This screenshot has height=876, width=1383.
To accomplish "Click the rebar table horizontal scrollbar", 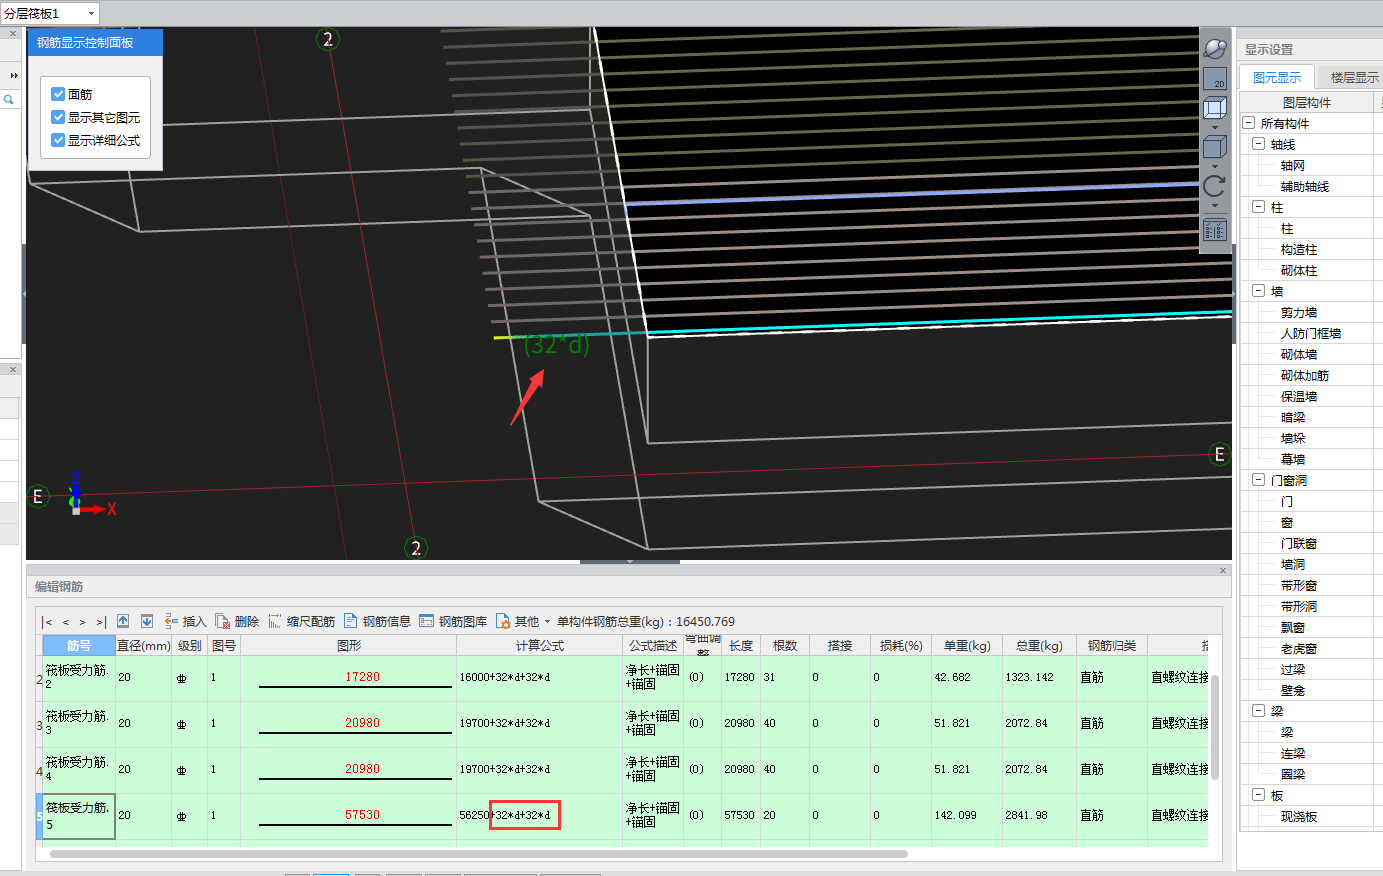I will (x=478, y=854).
